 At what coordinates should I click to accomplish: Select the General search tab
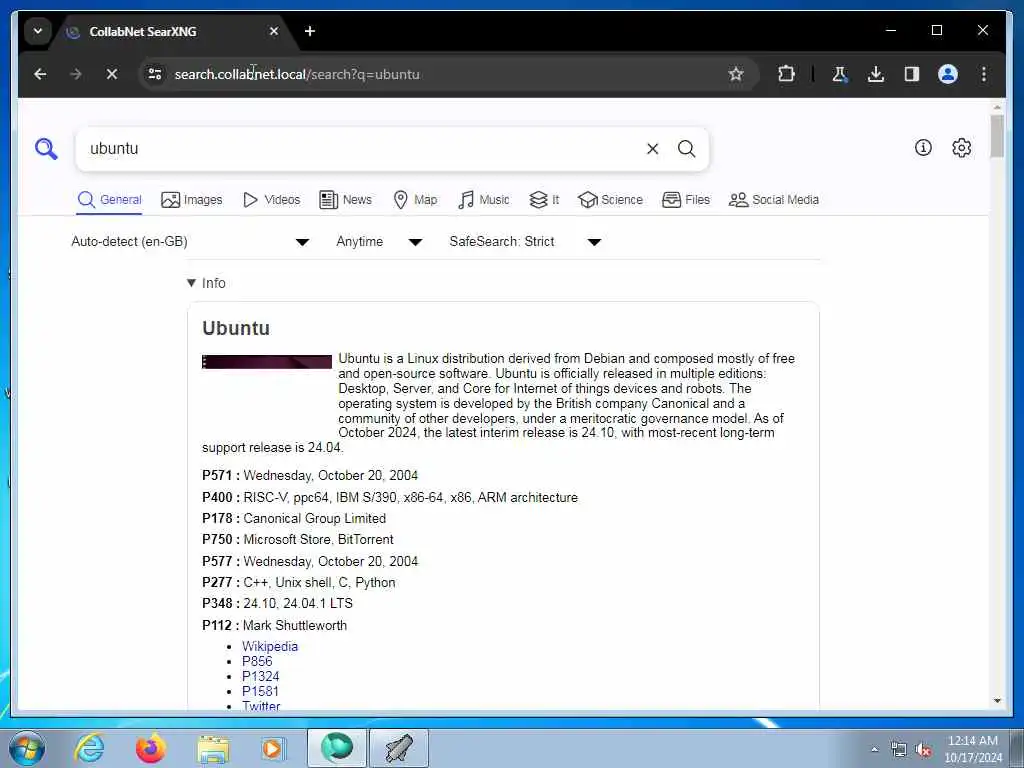[x=110, y=200]
